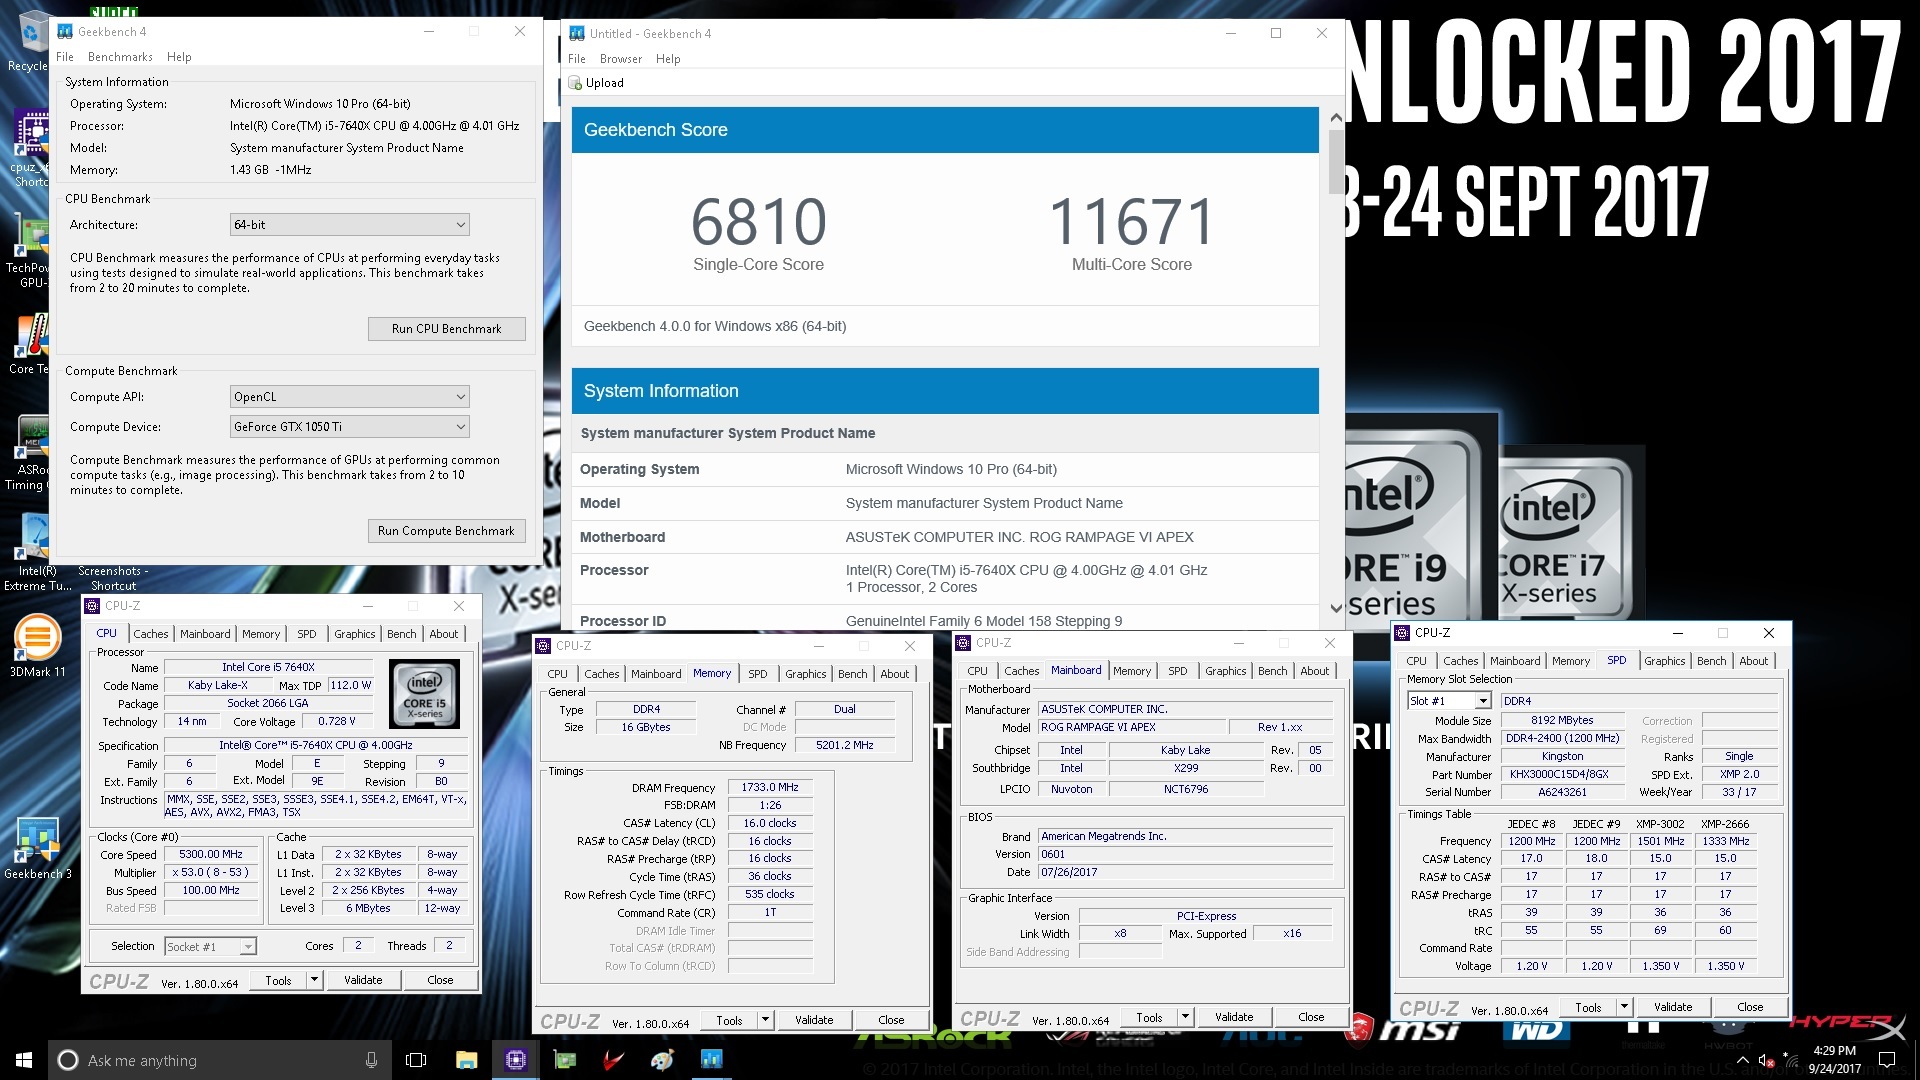Select the 3DMark 11 desktop icon

[37, 646]
